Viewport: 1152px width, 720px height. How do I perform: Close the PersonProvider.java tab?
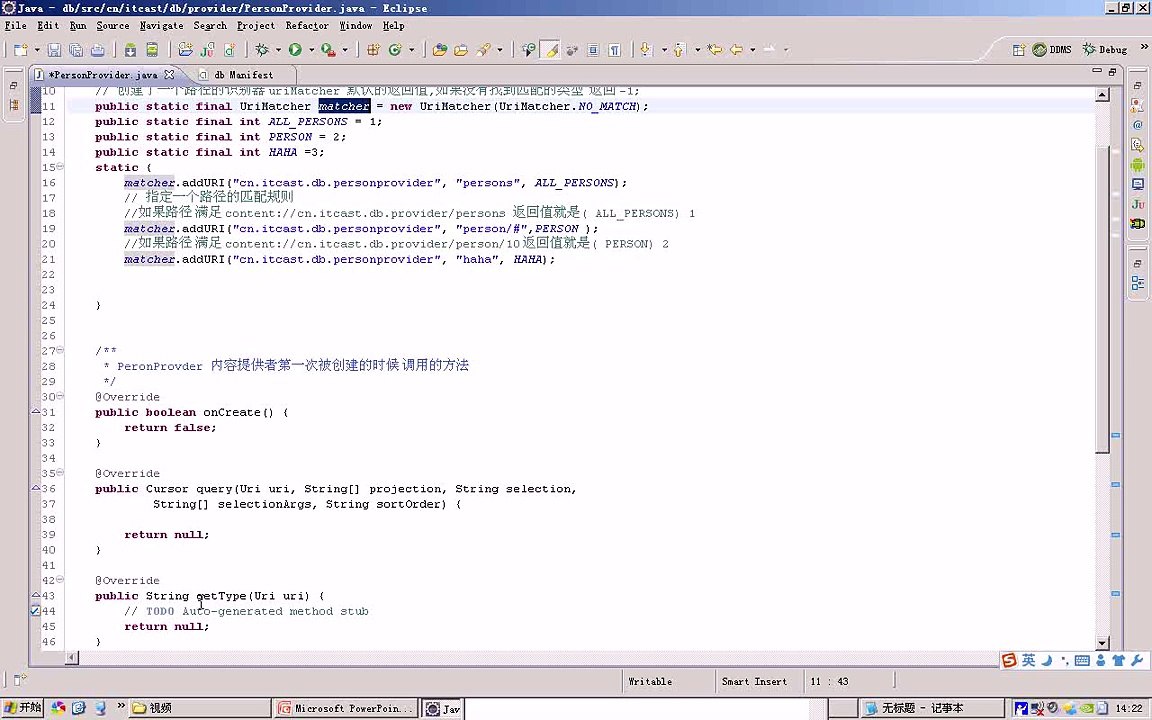[x=170, y=74]
